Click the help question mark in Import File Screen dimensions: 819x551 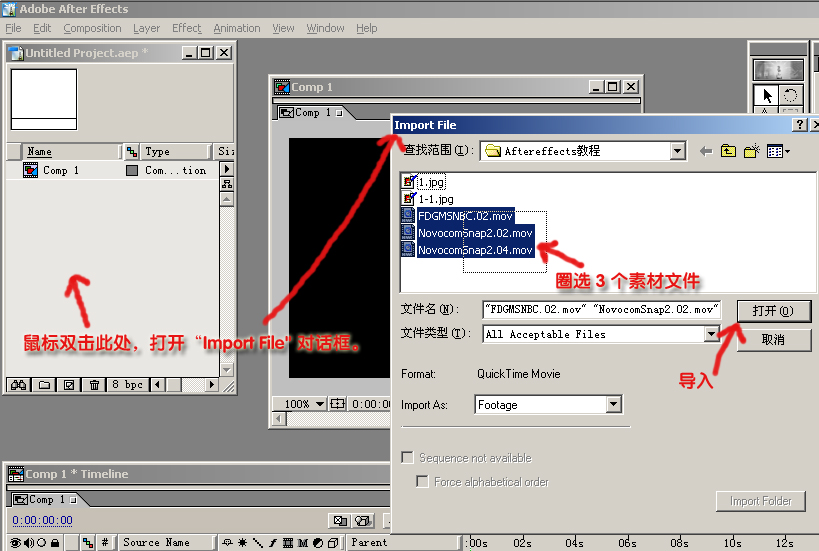(x=800, y=125)
